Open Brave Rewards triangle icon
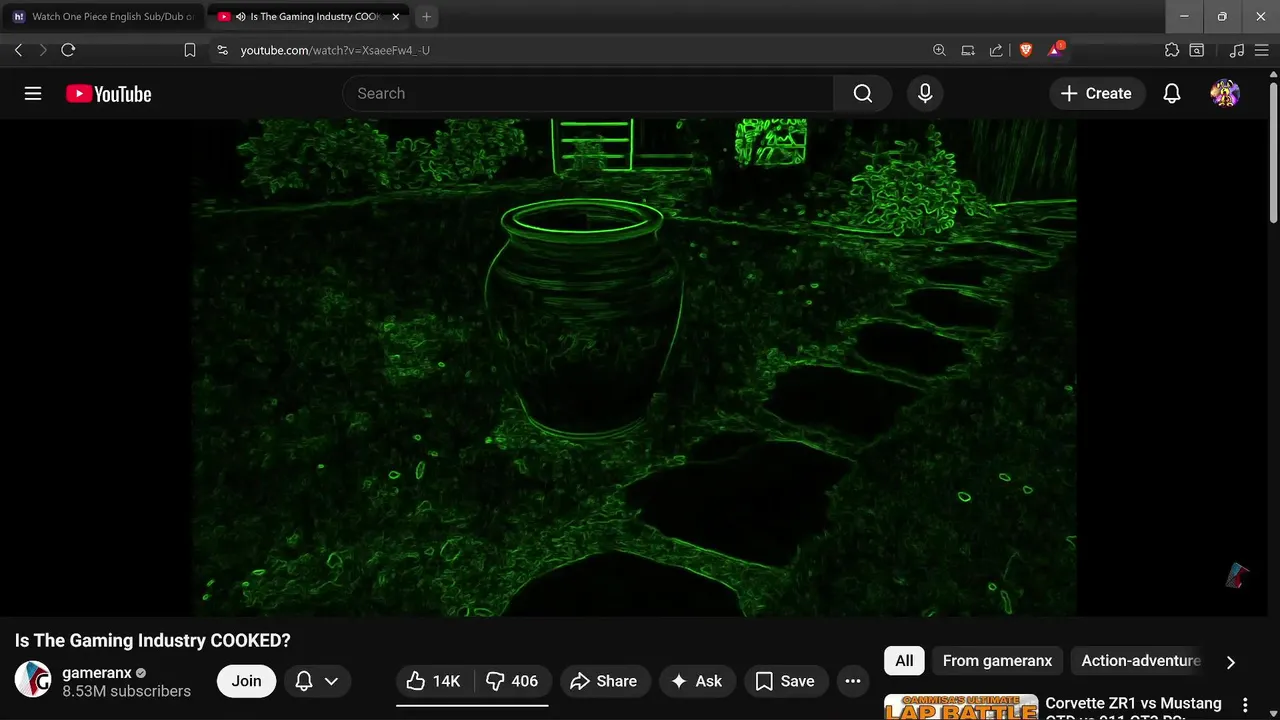The height and width of the screenshot is (720, 1280). (x=1056, y=49)
